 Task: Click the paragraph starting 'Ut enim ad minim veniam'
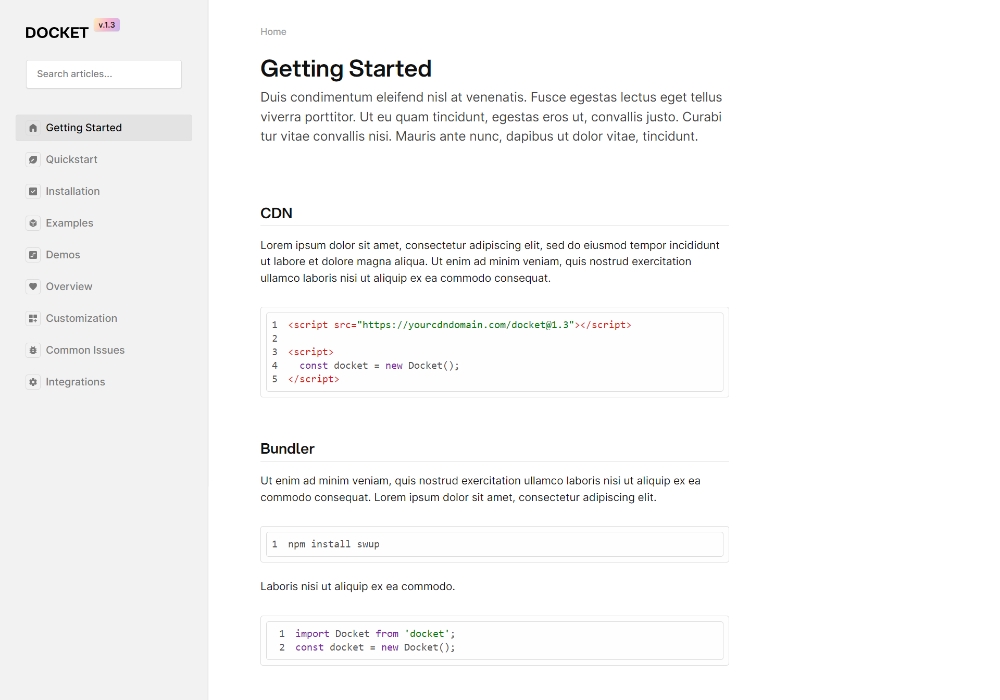coord(480,489)
